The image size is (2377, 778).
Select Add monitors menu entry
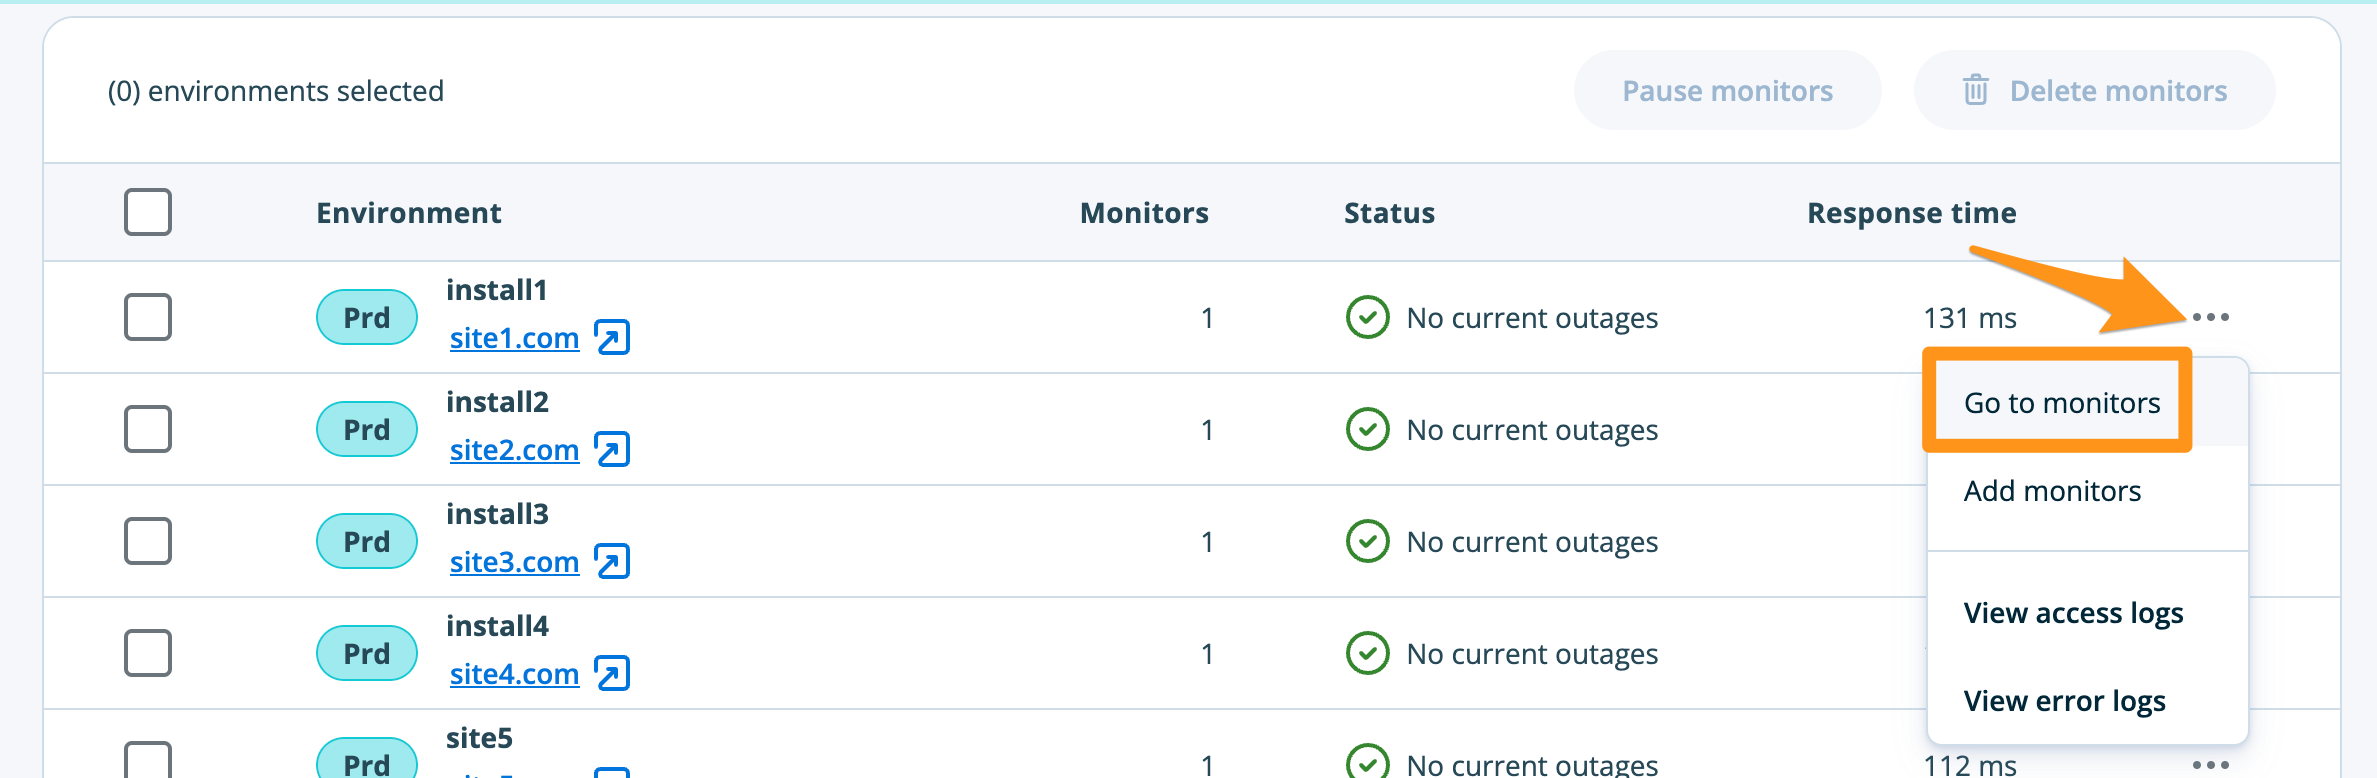point(2052,491)
